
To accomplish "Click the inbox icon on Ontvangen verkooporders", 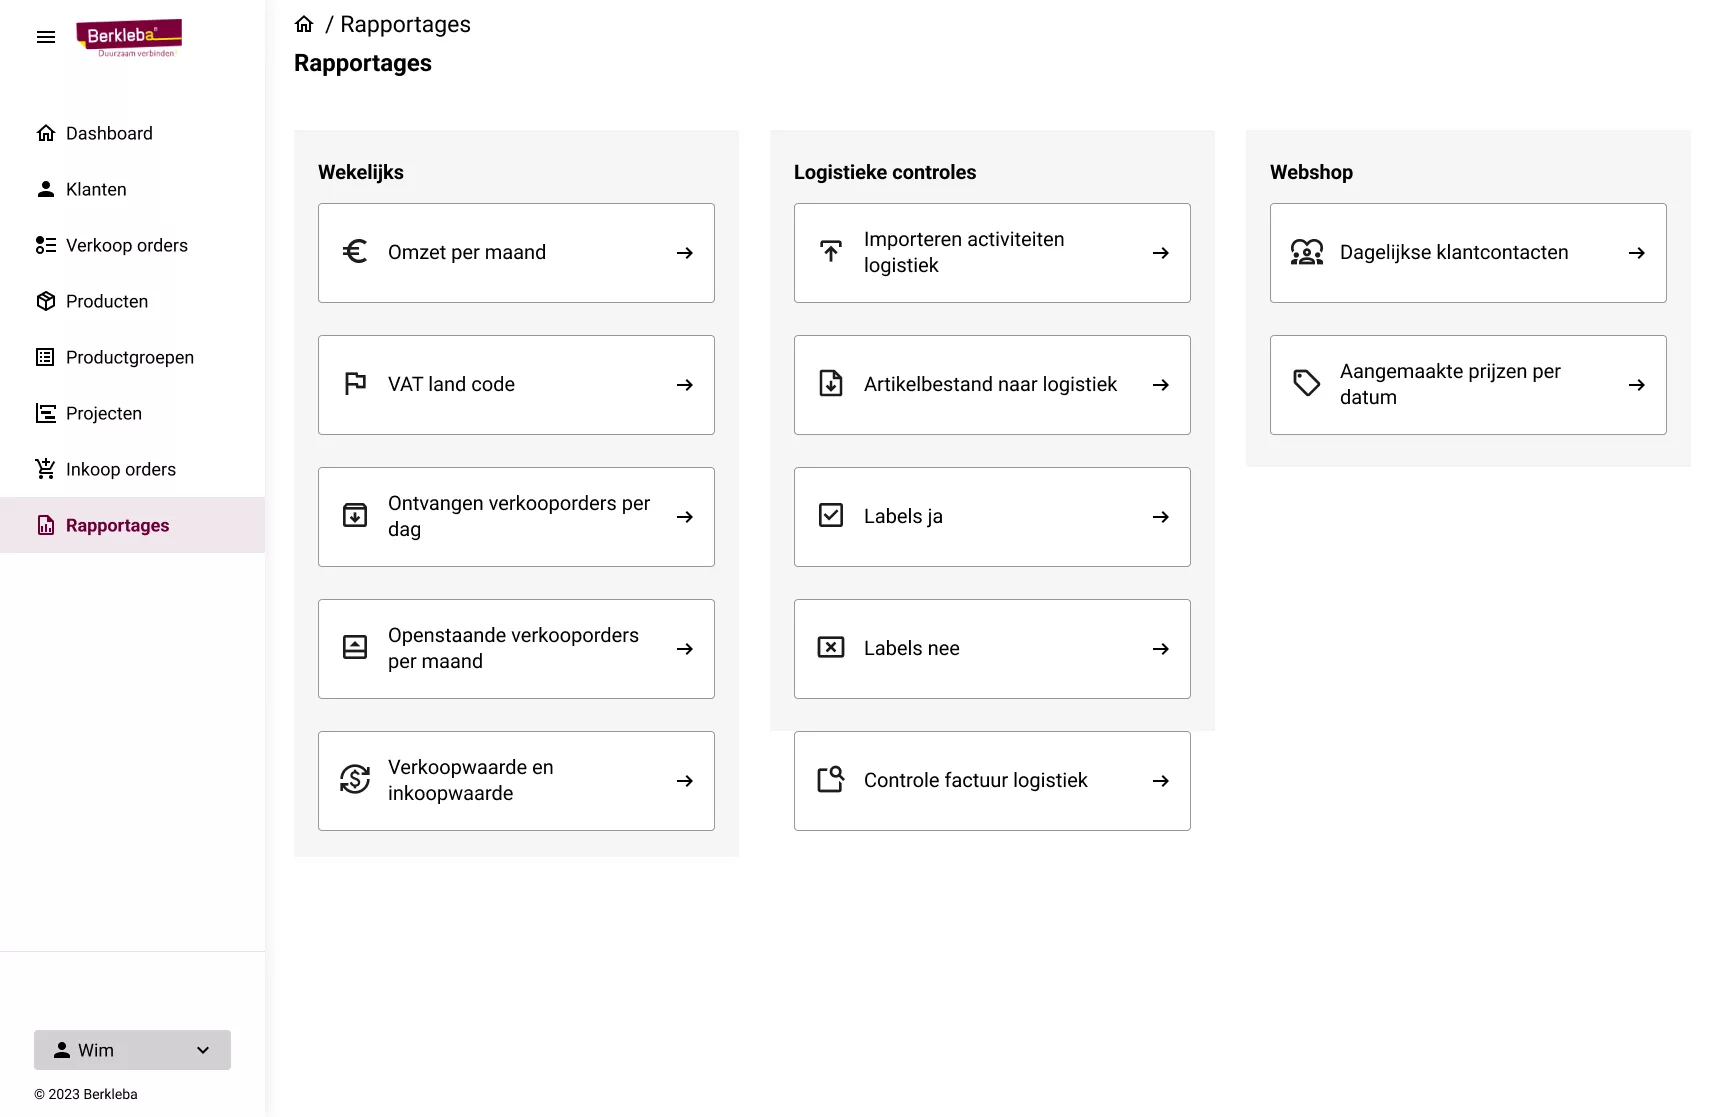I will (x=355, y=516).
